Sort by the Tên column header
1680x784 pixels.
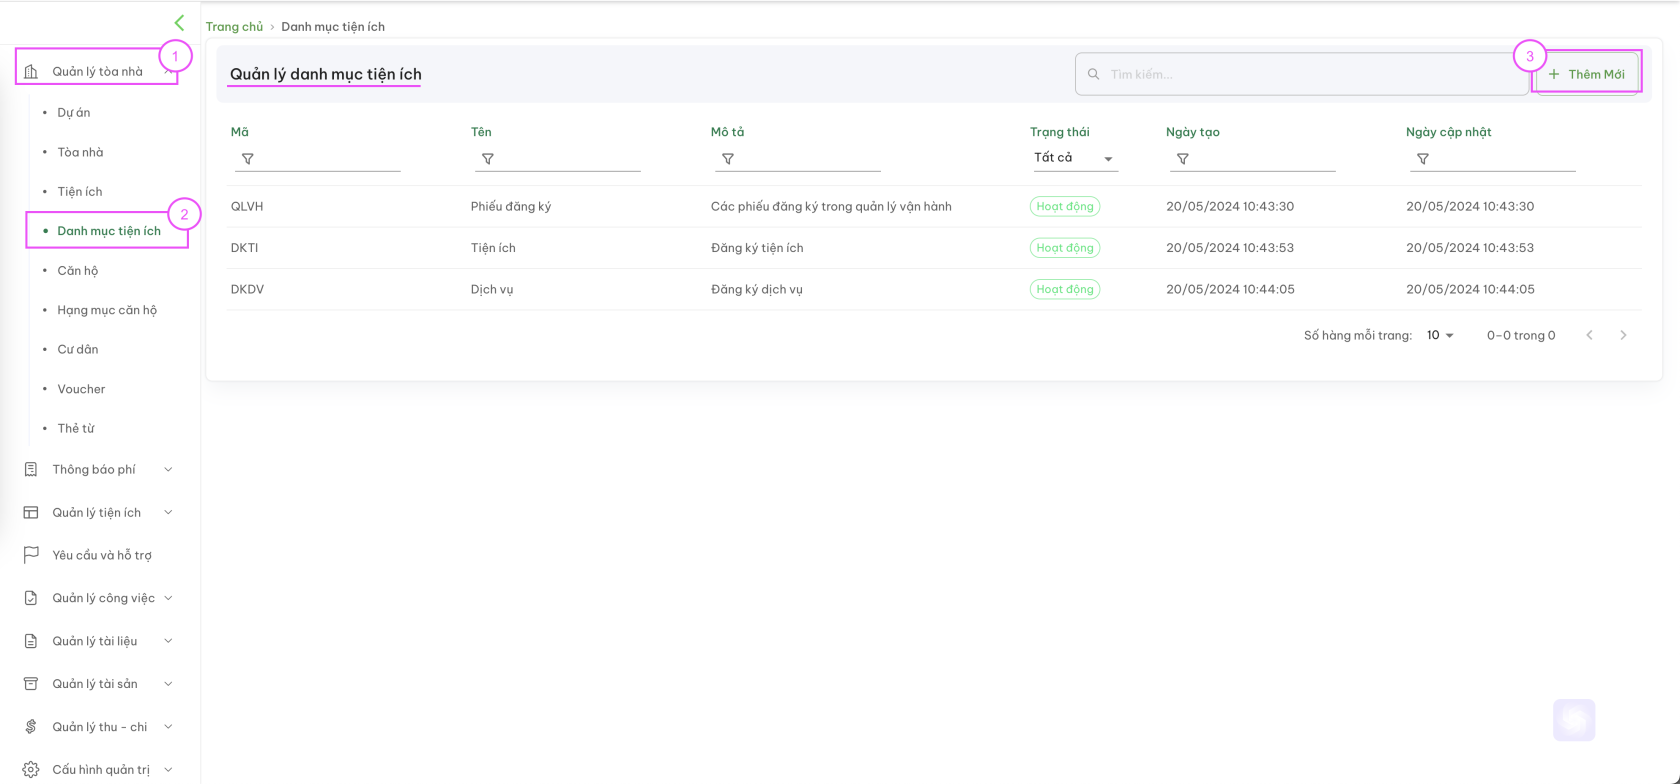(x=481, y=132)
